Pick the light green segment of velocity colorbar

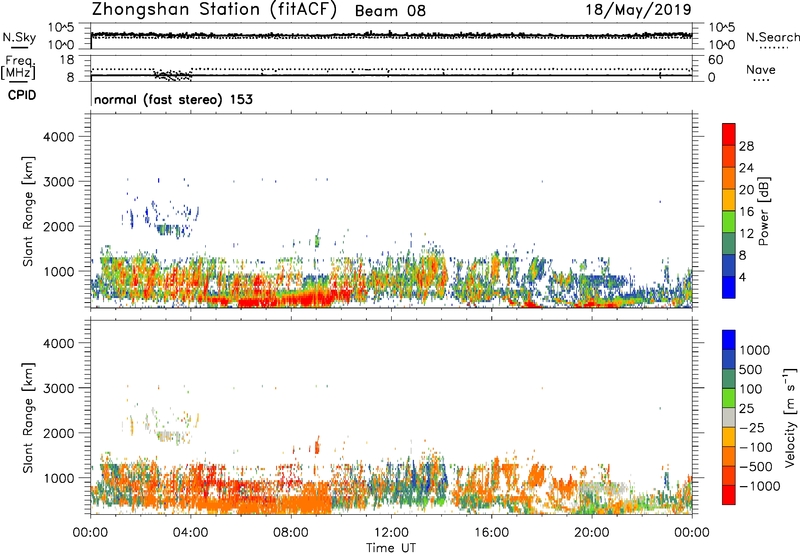729,398
